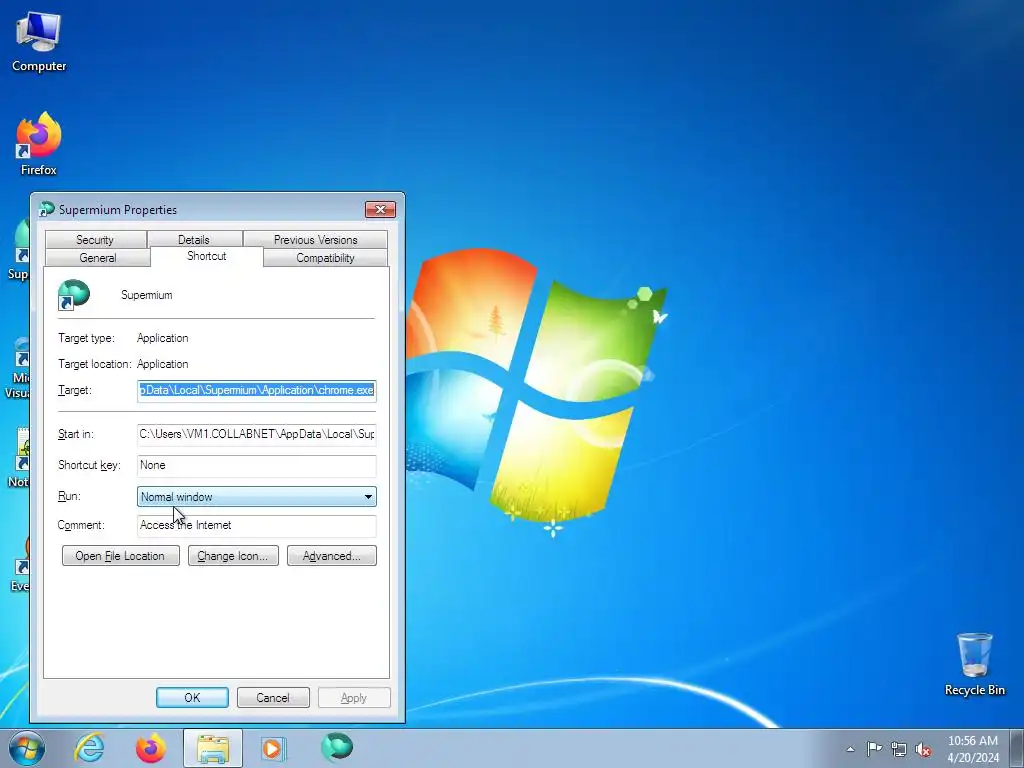Click in the Start in field
The image size is (1024, 768).
257,434
